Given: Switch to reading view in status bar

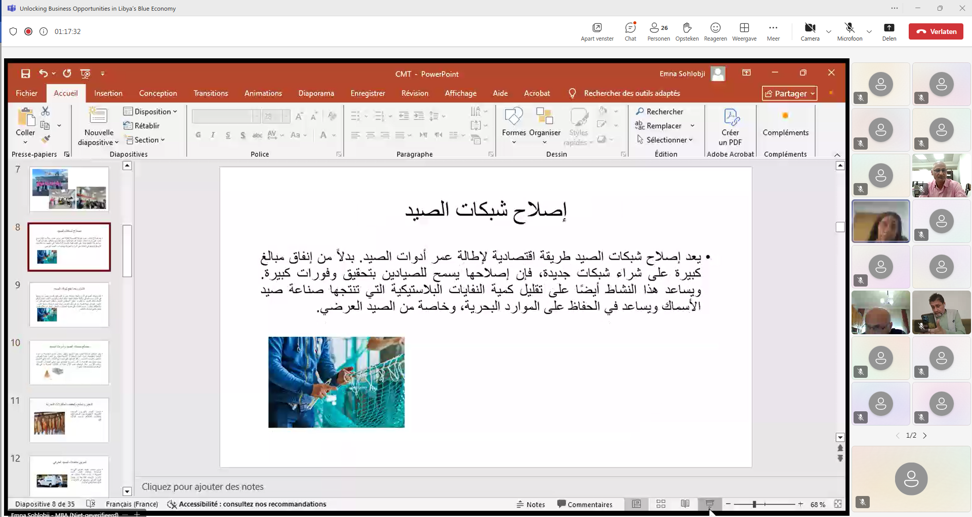Looking at the screenshot, I should pyautogui.click(x=685, y=504).
